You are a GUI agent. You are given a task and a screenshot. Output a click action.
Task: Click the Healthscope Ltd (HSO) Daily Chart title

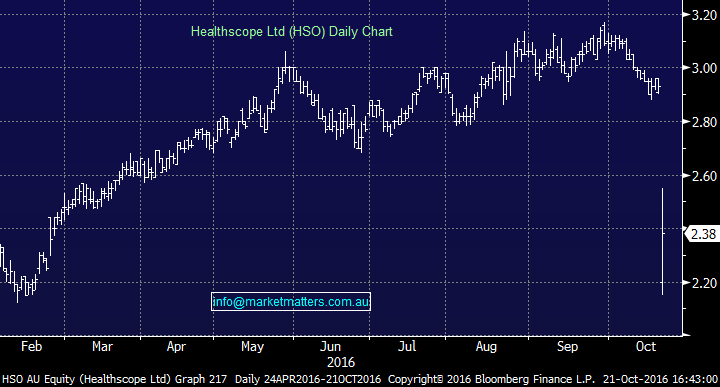[292, 32]
